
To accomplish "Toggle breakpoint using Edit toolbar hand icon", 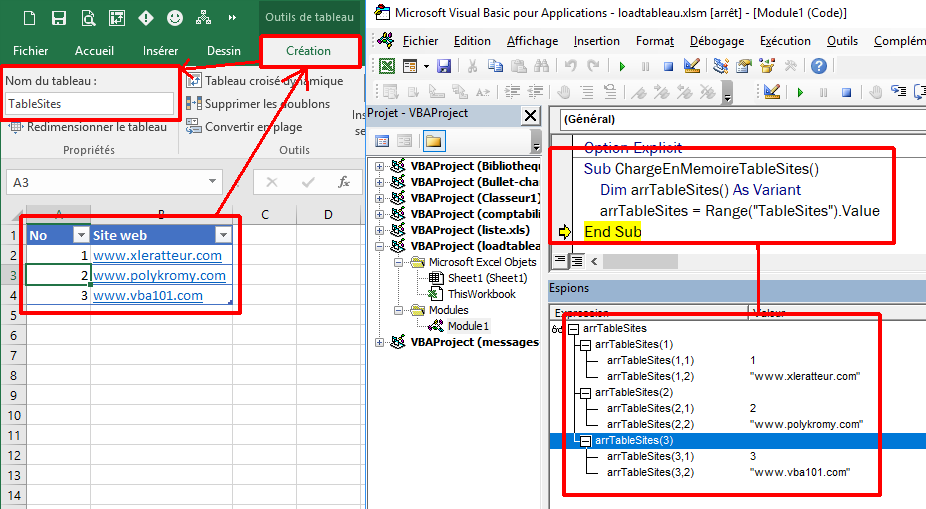I will pyautogui.click(x=564, y=92).
